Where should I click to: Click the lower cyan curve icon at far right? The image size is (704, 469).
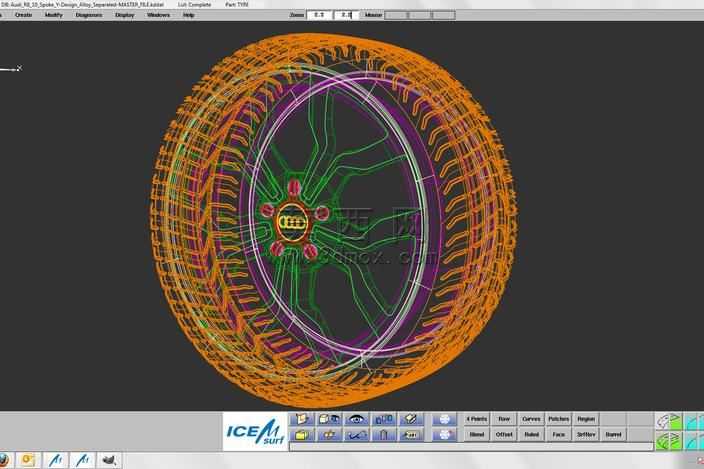(x=694, y=441)
